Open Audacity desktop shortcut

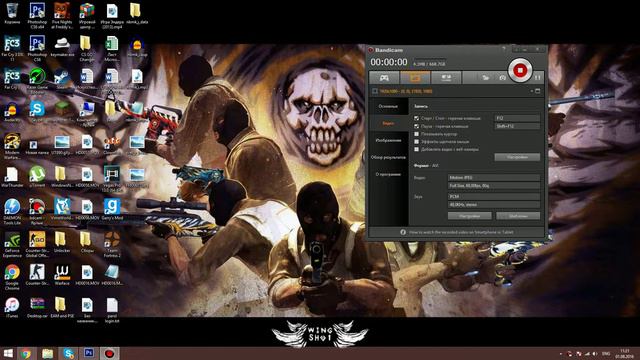pyautogui.click(x=12, y=111)
